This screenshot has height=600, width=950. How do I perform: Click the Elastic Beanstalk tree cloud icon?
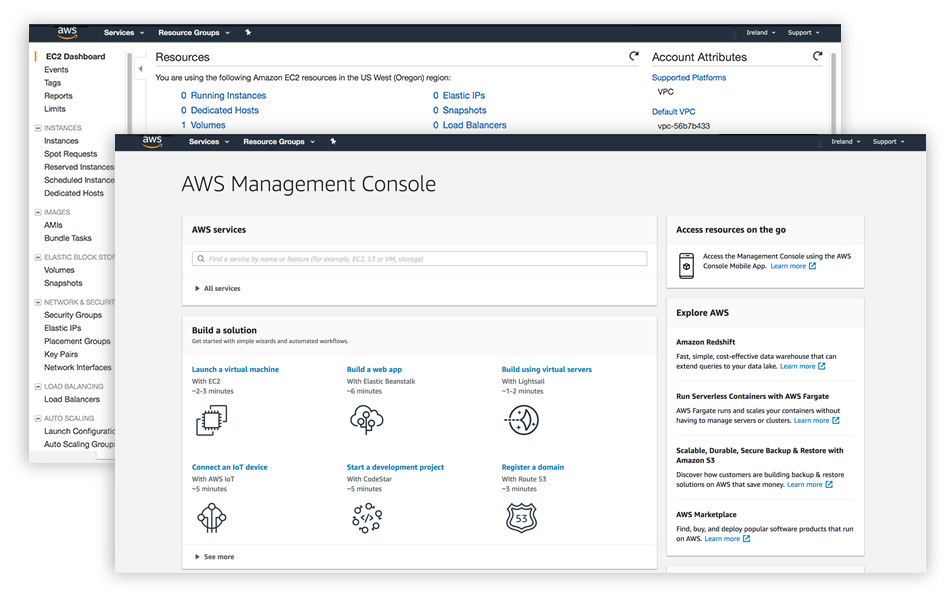point(367,419)
